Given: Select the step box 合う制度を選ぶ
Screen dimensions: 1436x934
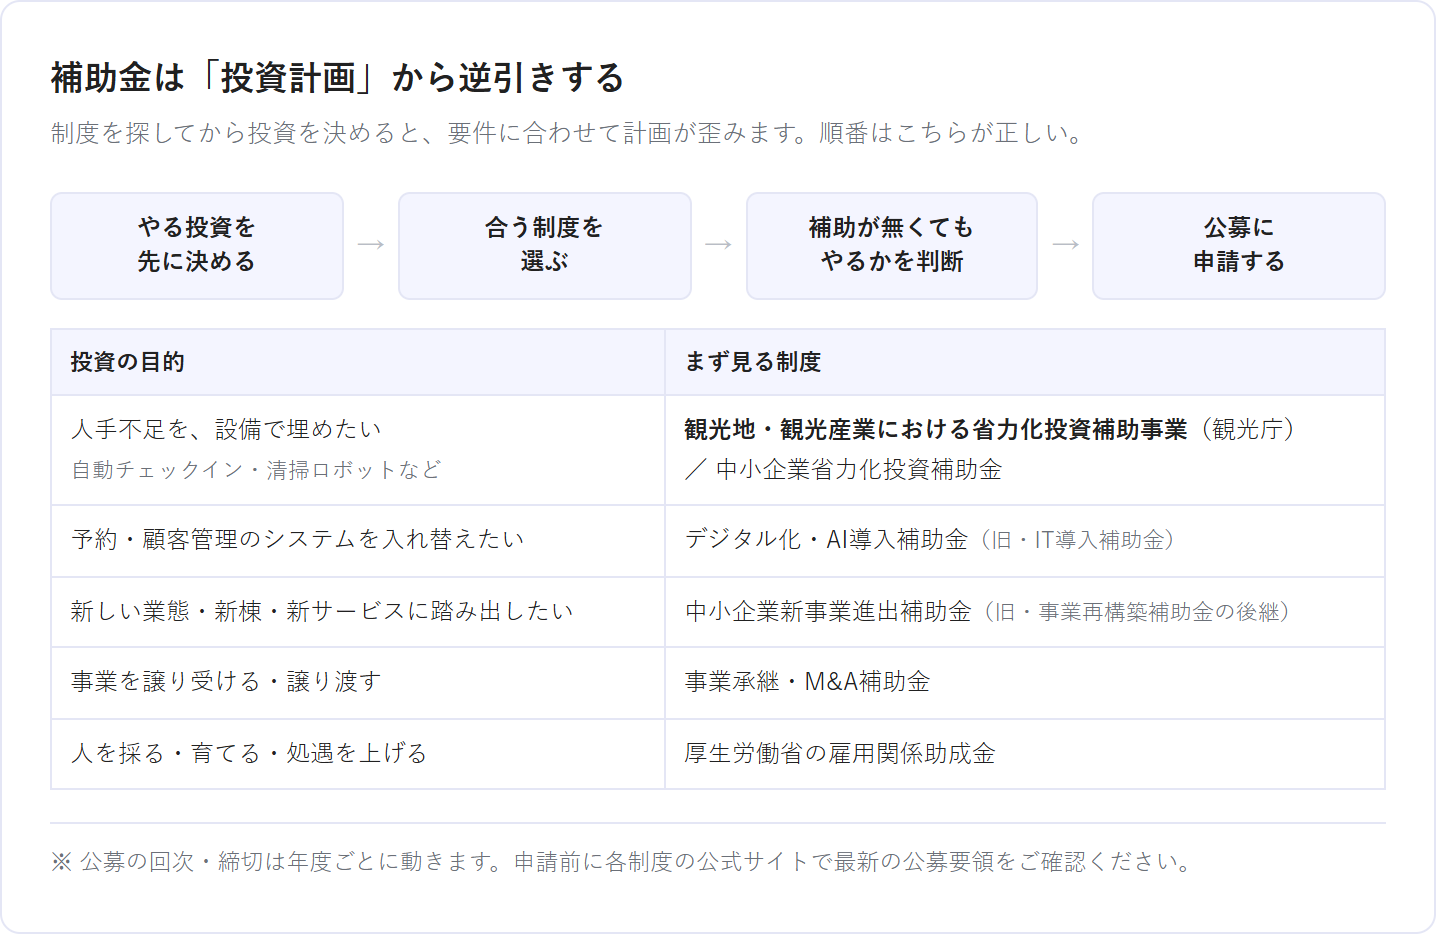Looking at the screenshot, I should pos(545,246).
